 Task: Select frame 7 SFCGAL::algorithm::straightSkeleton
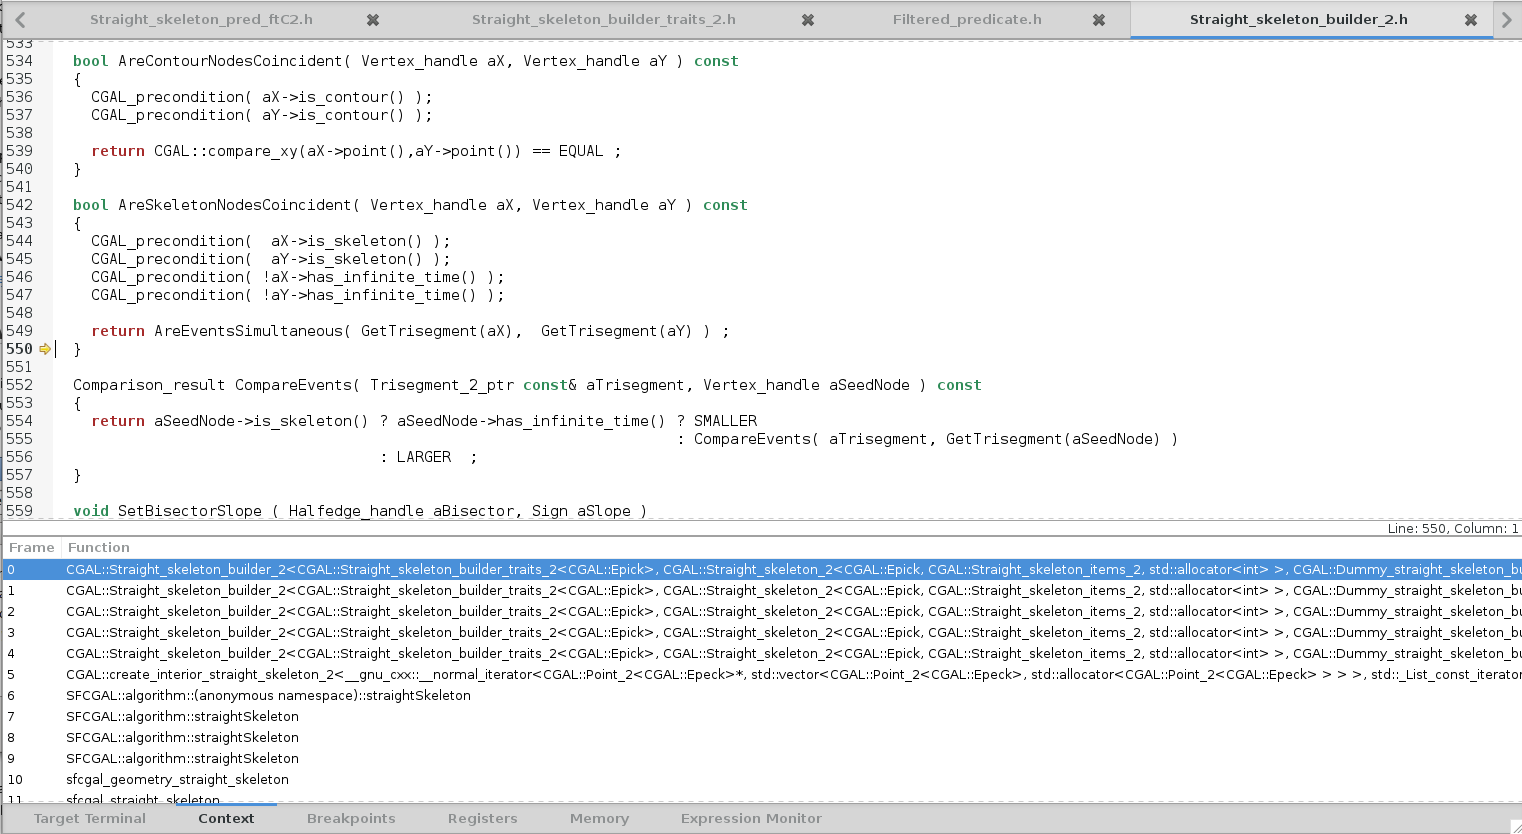pyautogui.click(x=761, y=716)
